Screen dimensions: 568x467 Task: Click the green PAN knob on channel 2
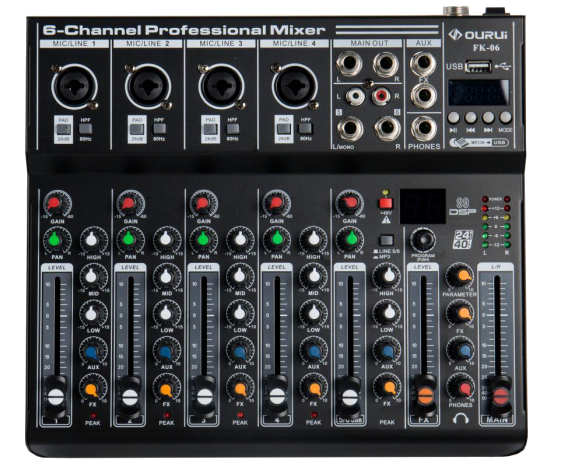click(x=130, y=239)
